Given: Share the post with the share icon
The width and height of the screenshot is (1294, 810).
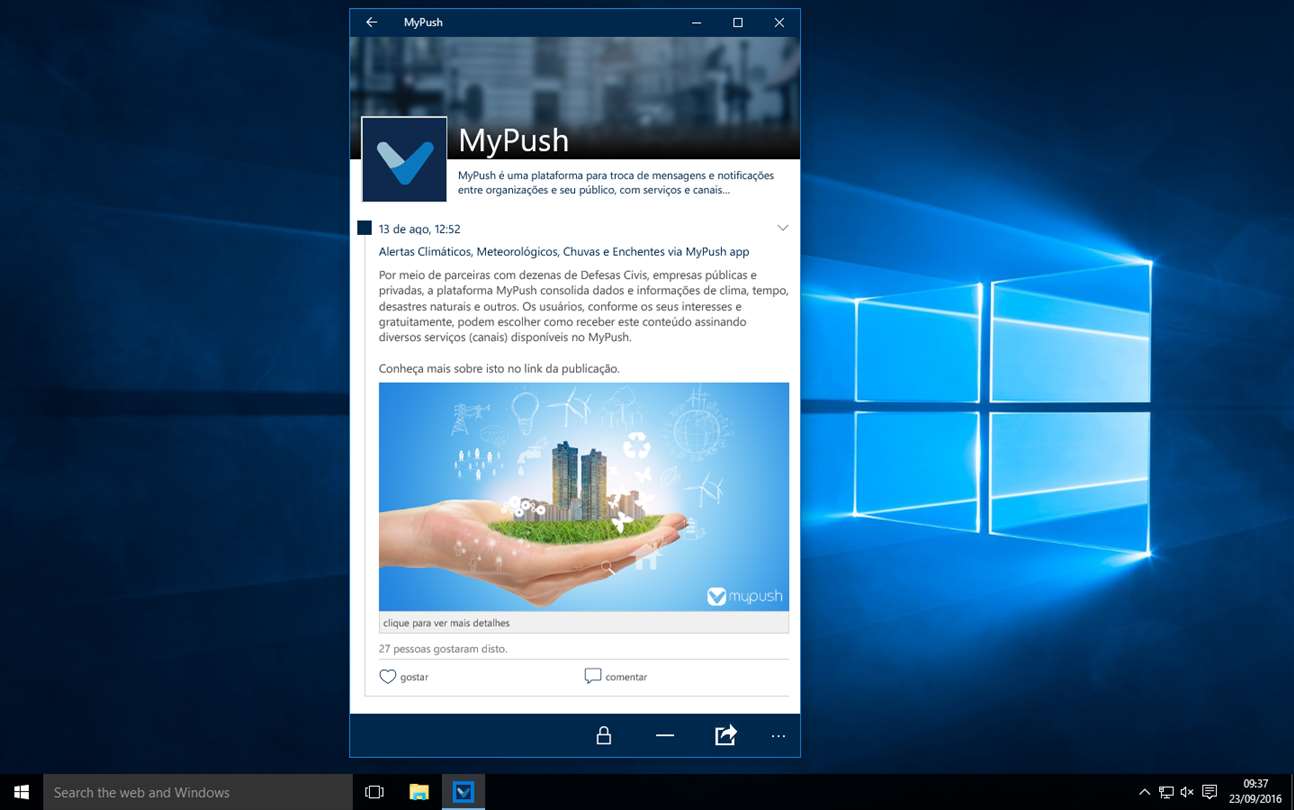Looking at the screenshot, I should tap(726, 735).
